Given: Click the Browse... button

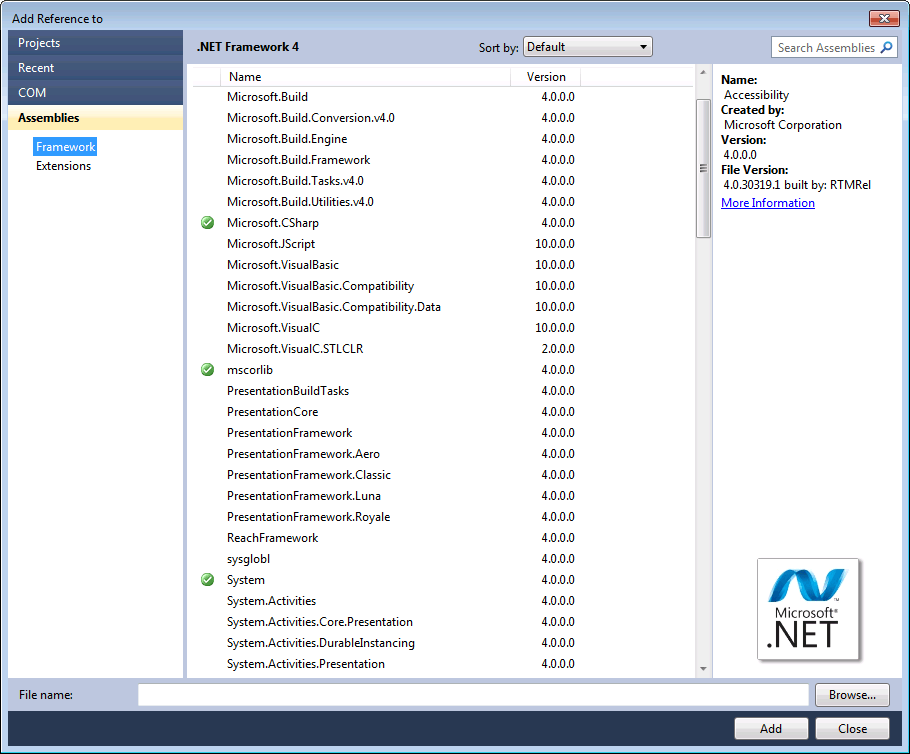Looking at the screenshot, I should pyautogui.click(x=852, y=695).
